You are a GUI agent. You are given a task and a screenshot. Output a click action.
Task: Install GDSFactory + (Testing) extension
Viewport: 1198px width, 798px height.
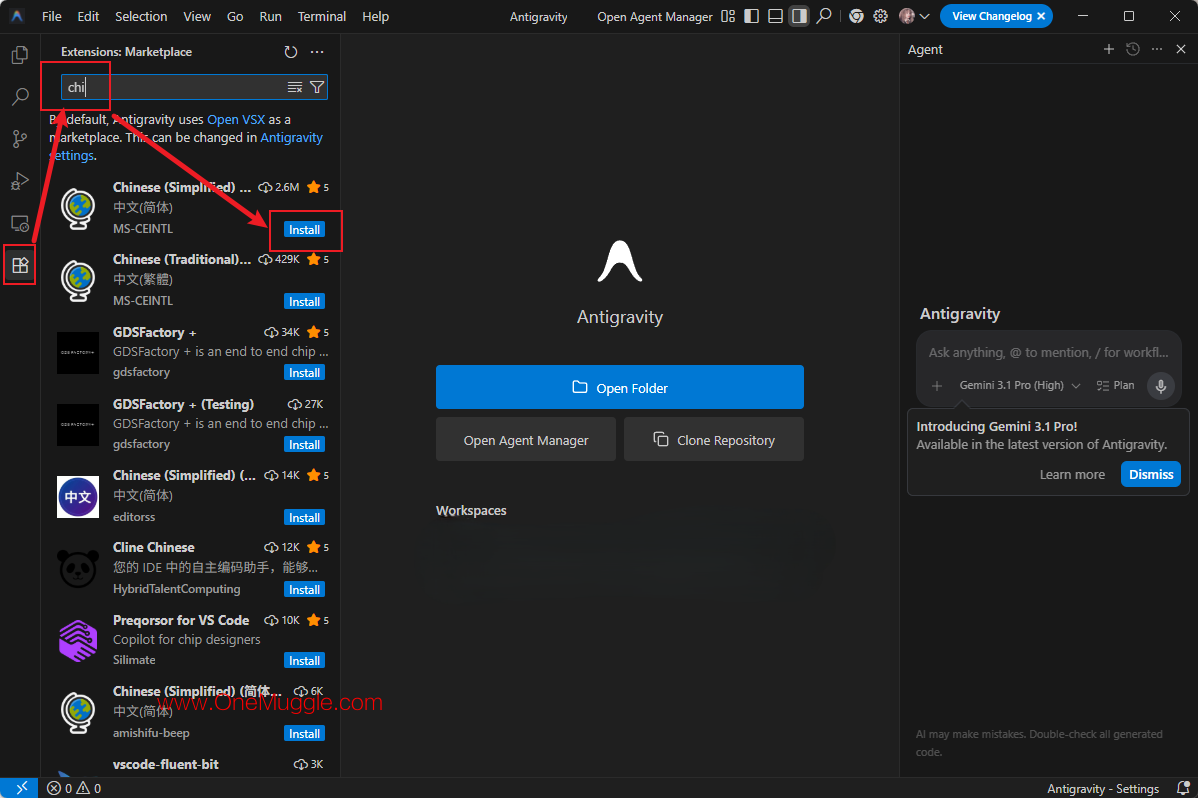[304, 444]
